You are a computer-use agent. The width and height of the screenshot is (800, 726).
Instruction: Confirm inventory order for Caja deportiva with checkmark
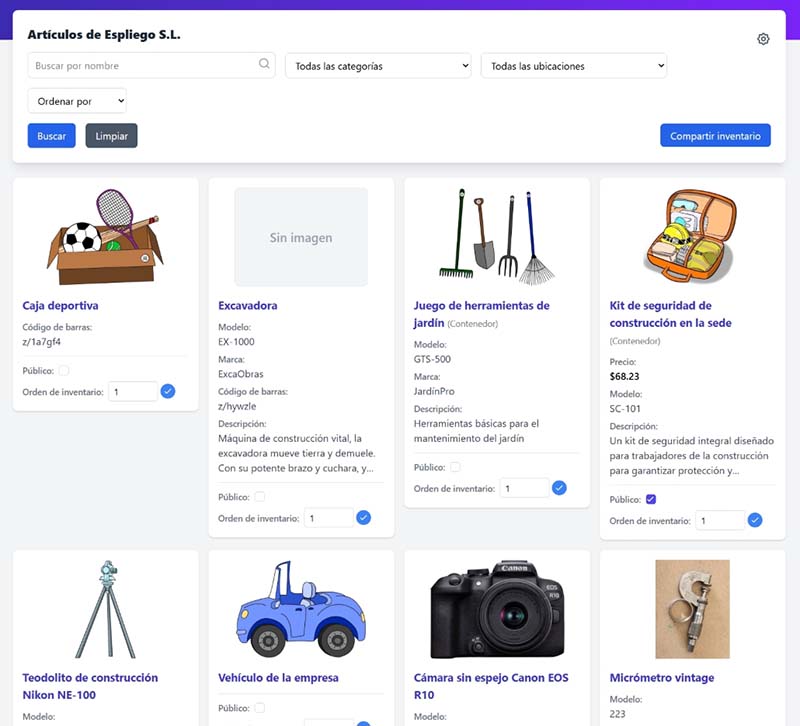pyautogui.click(x=168, y=391)
